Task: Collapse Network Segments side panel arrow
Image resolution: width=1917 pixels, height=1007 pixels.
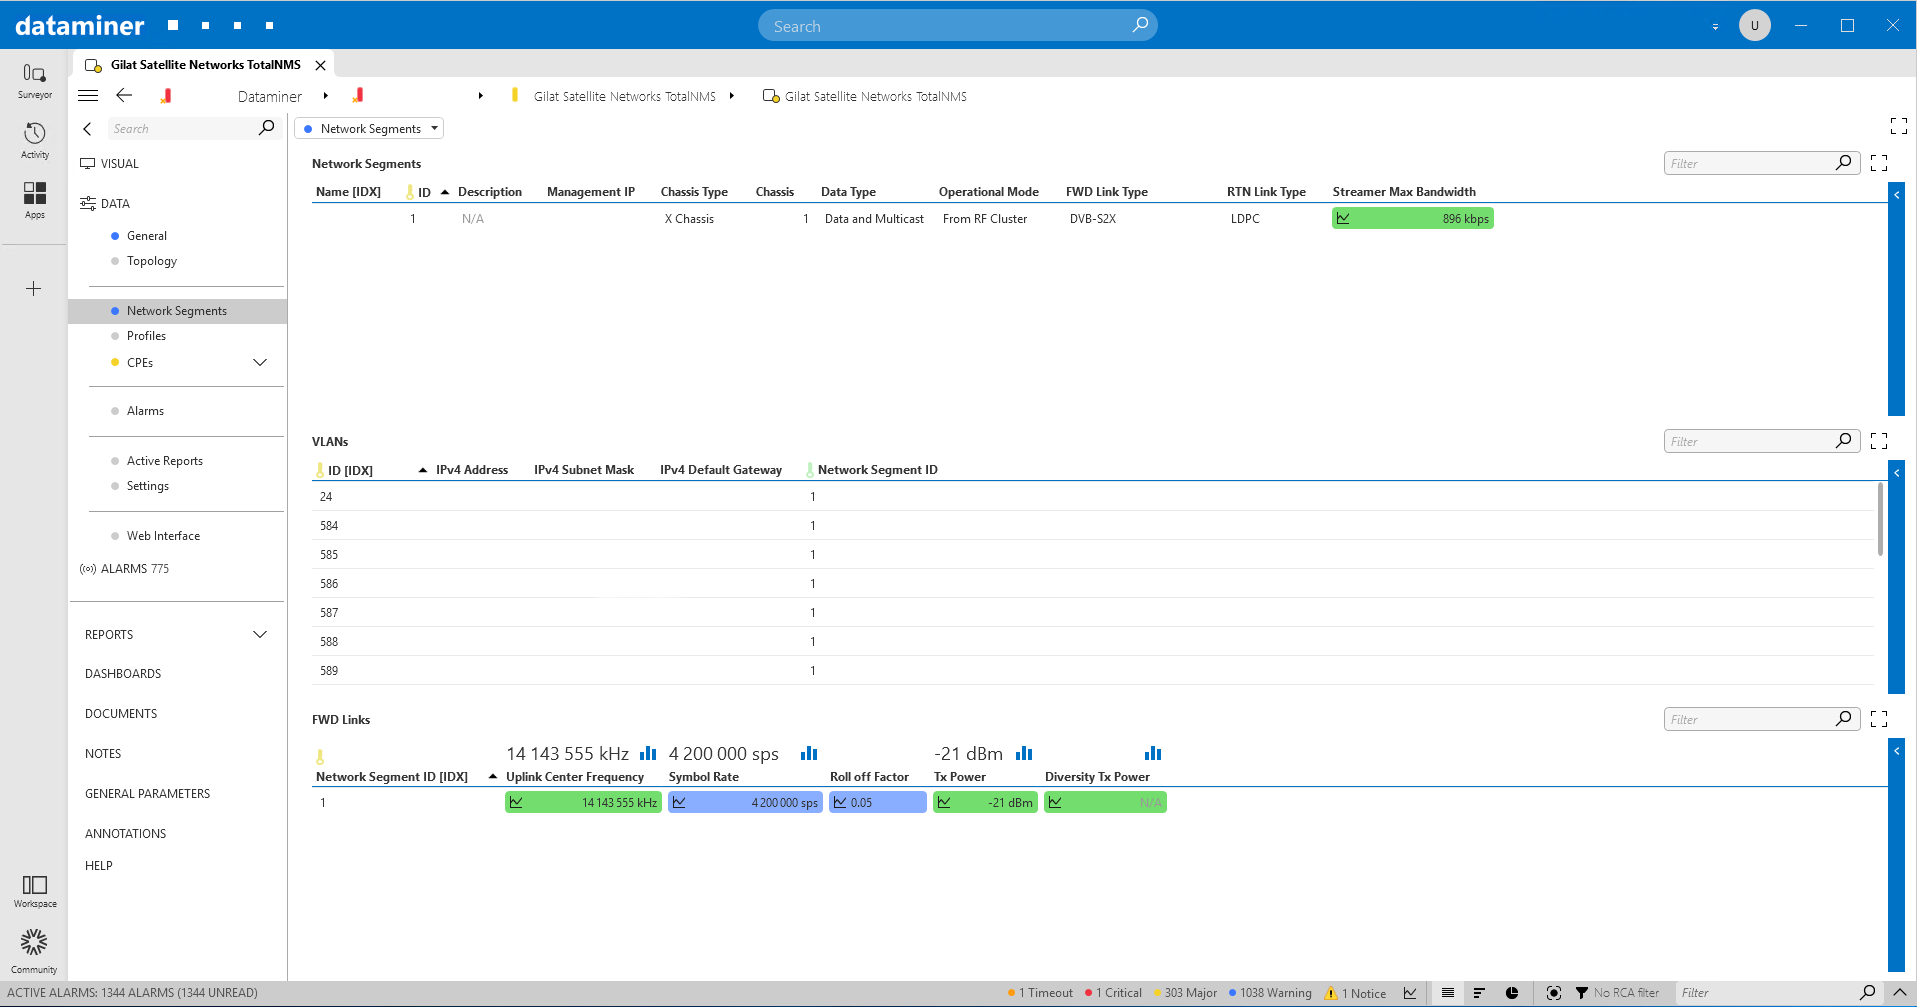Action: tap(1896, 195)
